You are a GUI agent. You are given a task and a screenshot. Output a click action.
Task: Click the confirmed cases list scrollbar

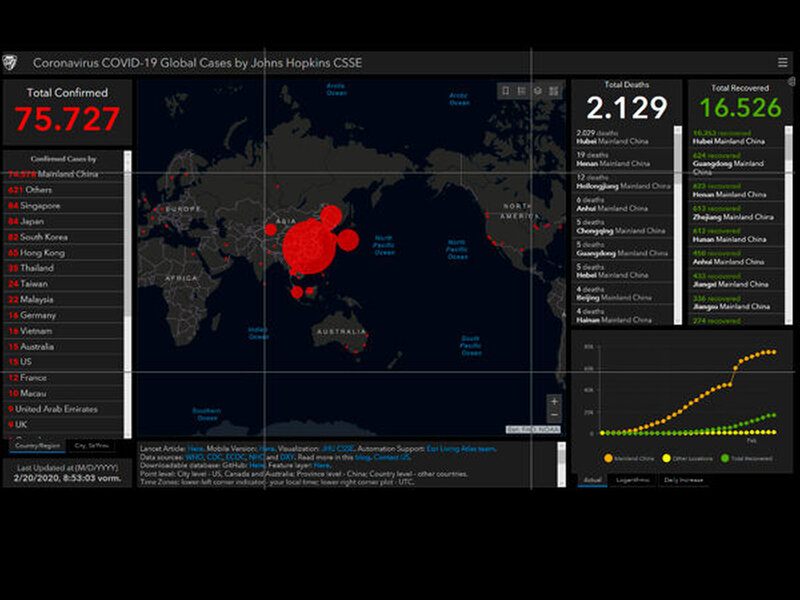(128, 293)
